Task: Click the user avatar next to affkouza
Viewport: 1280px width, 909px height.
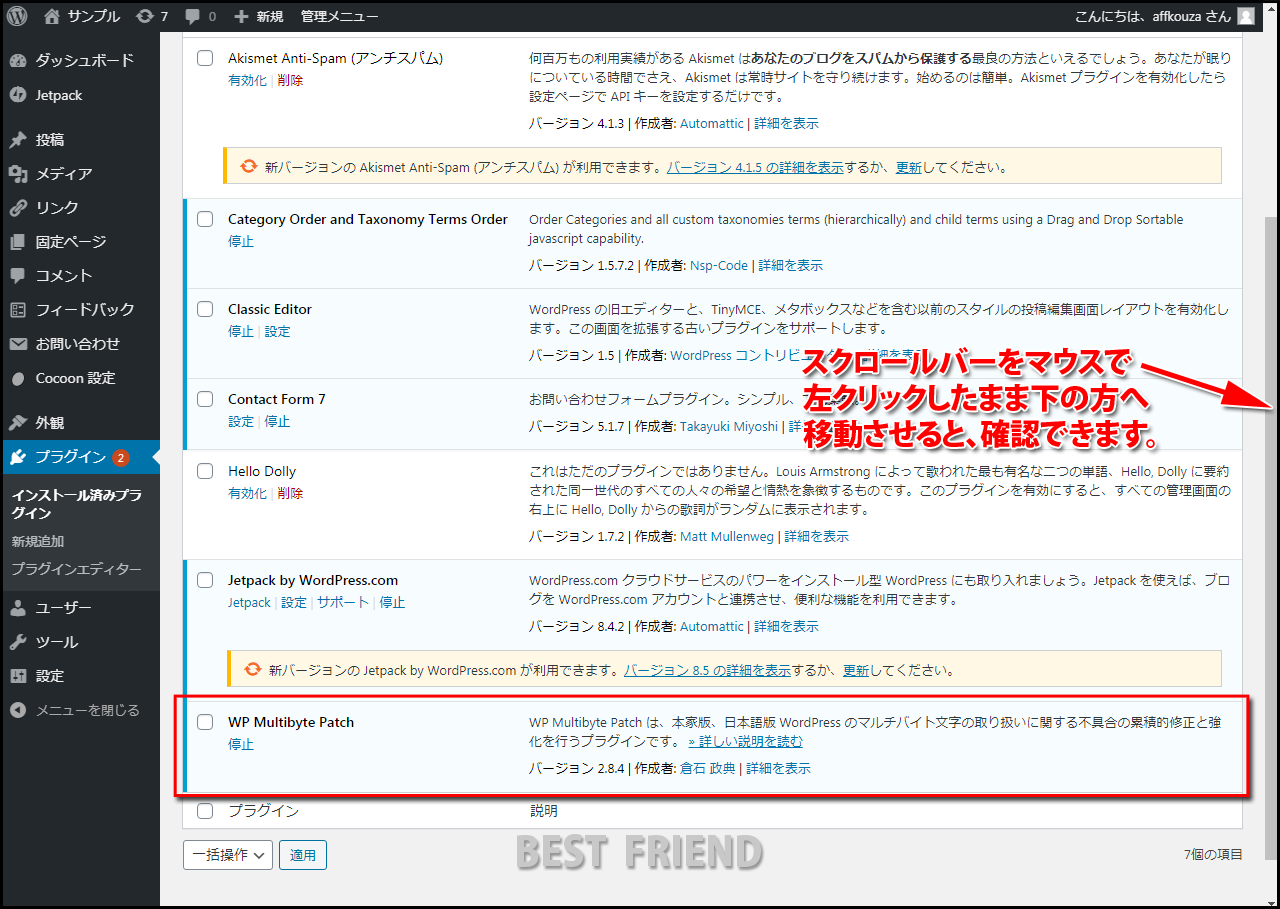Action: tap(1245, 16)
